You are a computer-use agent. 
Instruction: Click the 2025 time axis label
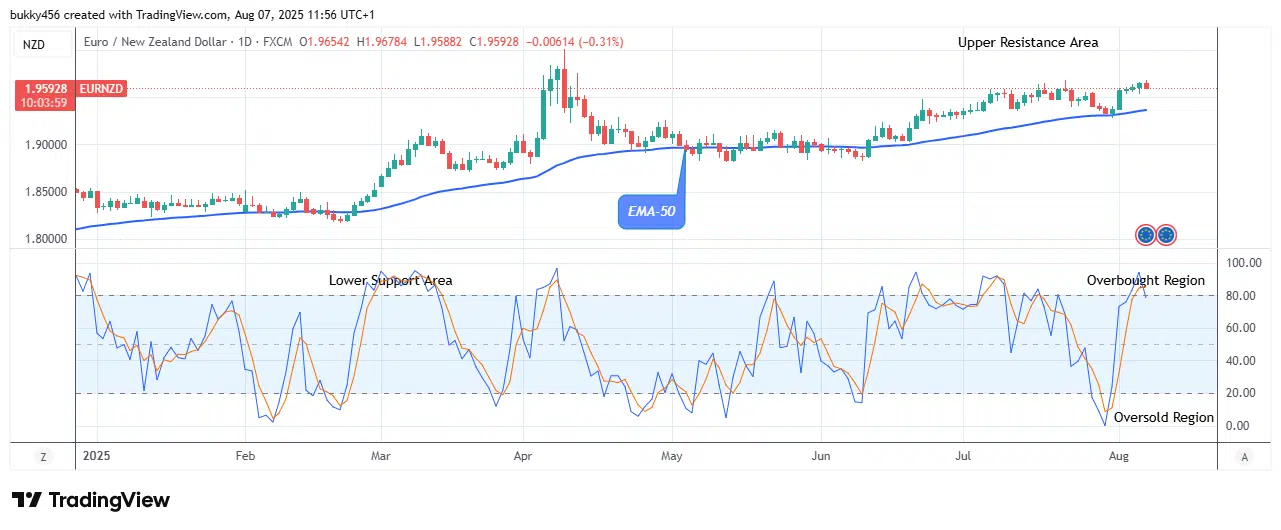point(97,456)
